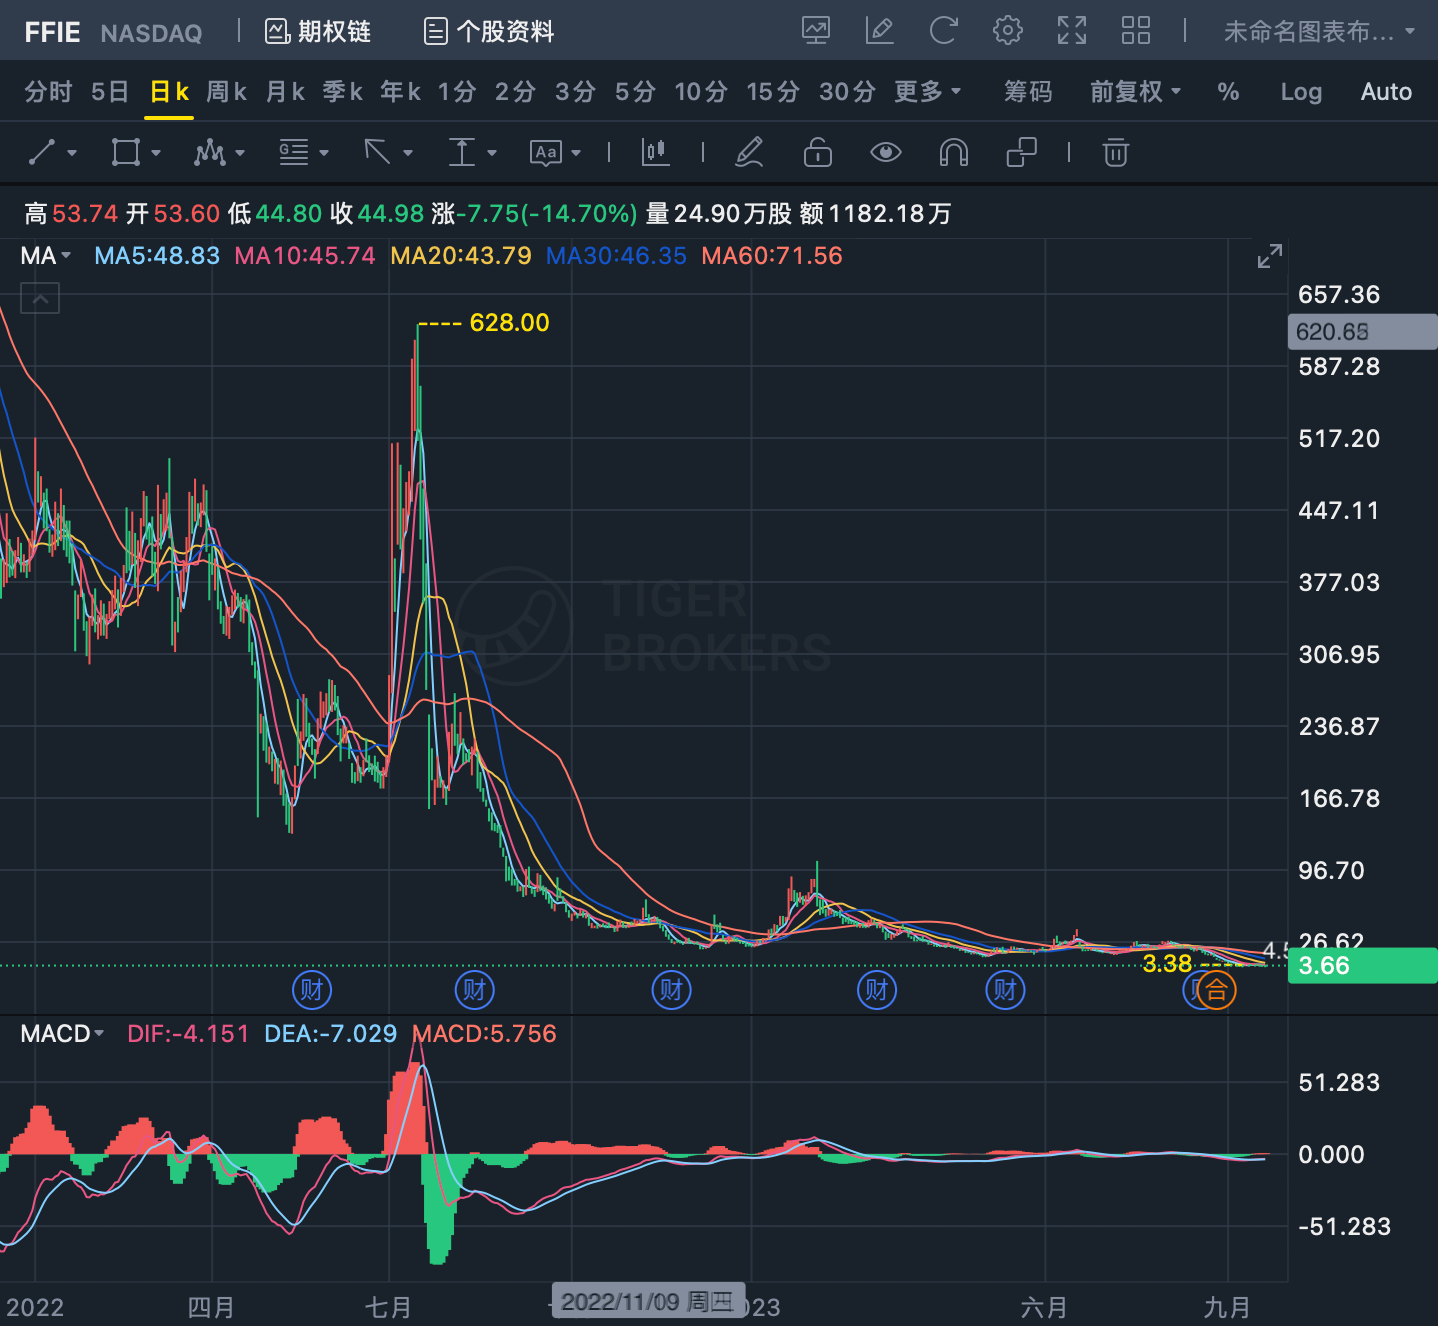Toggle drawings visibility with the eye icon
Viewport: 1438px width, 1326px height.
coord(886,152)
